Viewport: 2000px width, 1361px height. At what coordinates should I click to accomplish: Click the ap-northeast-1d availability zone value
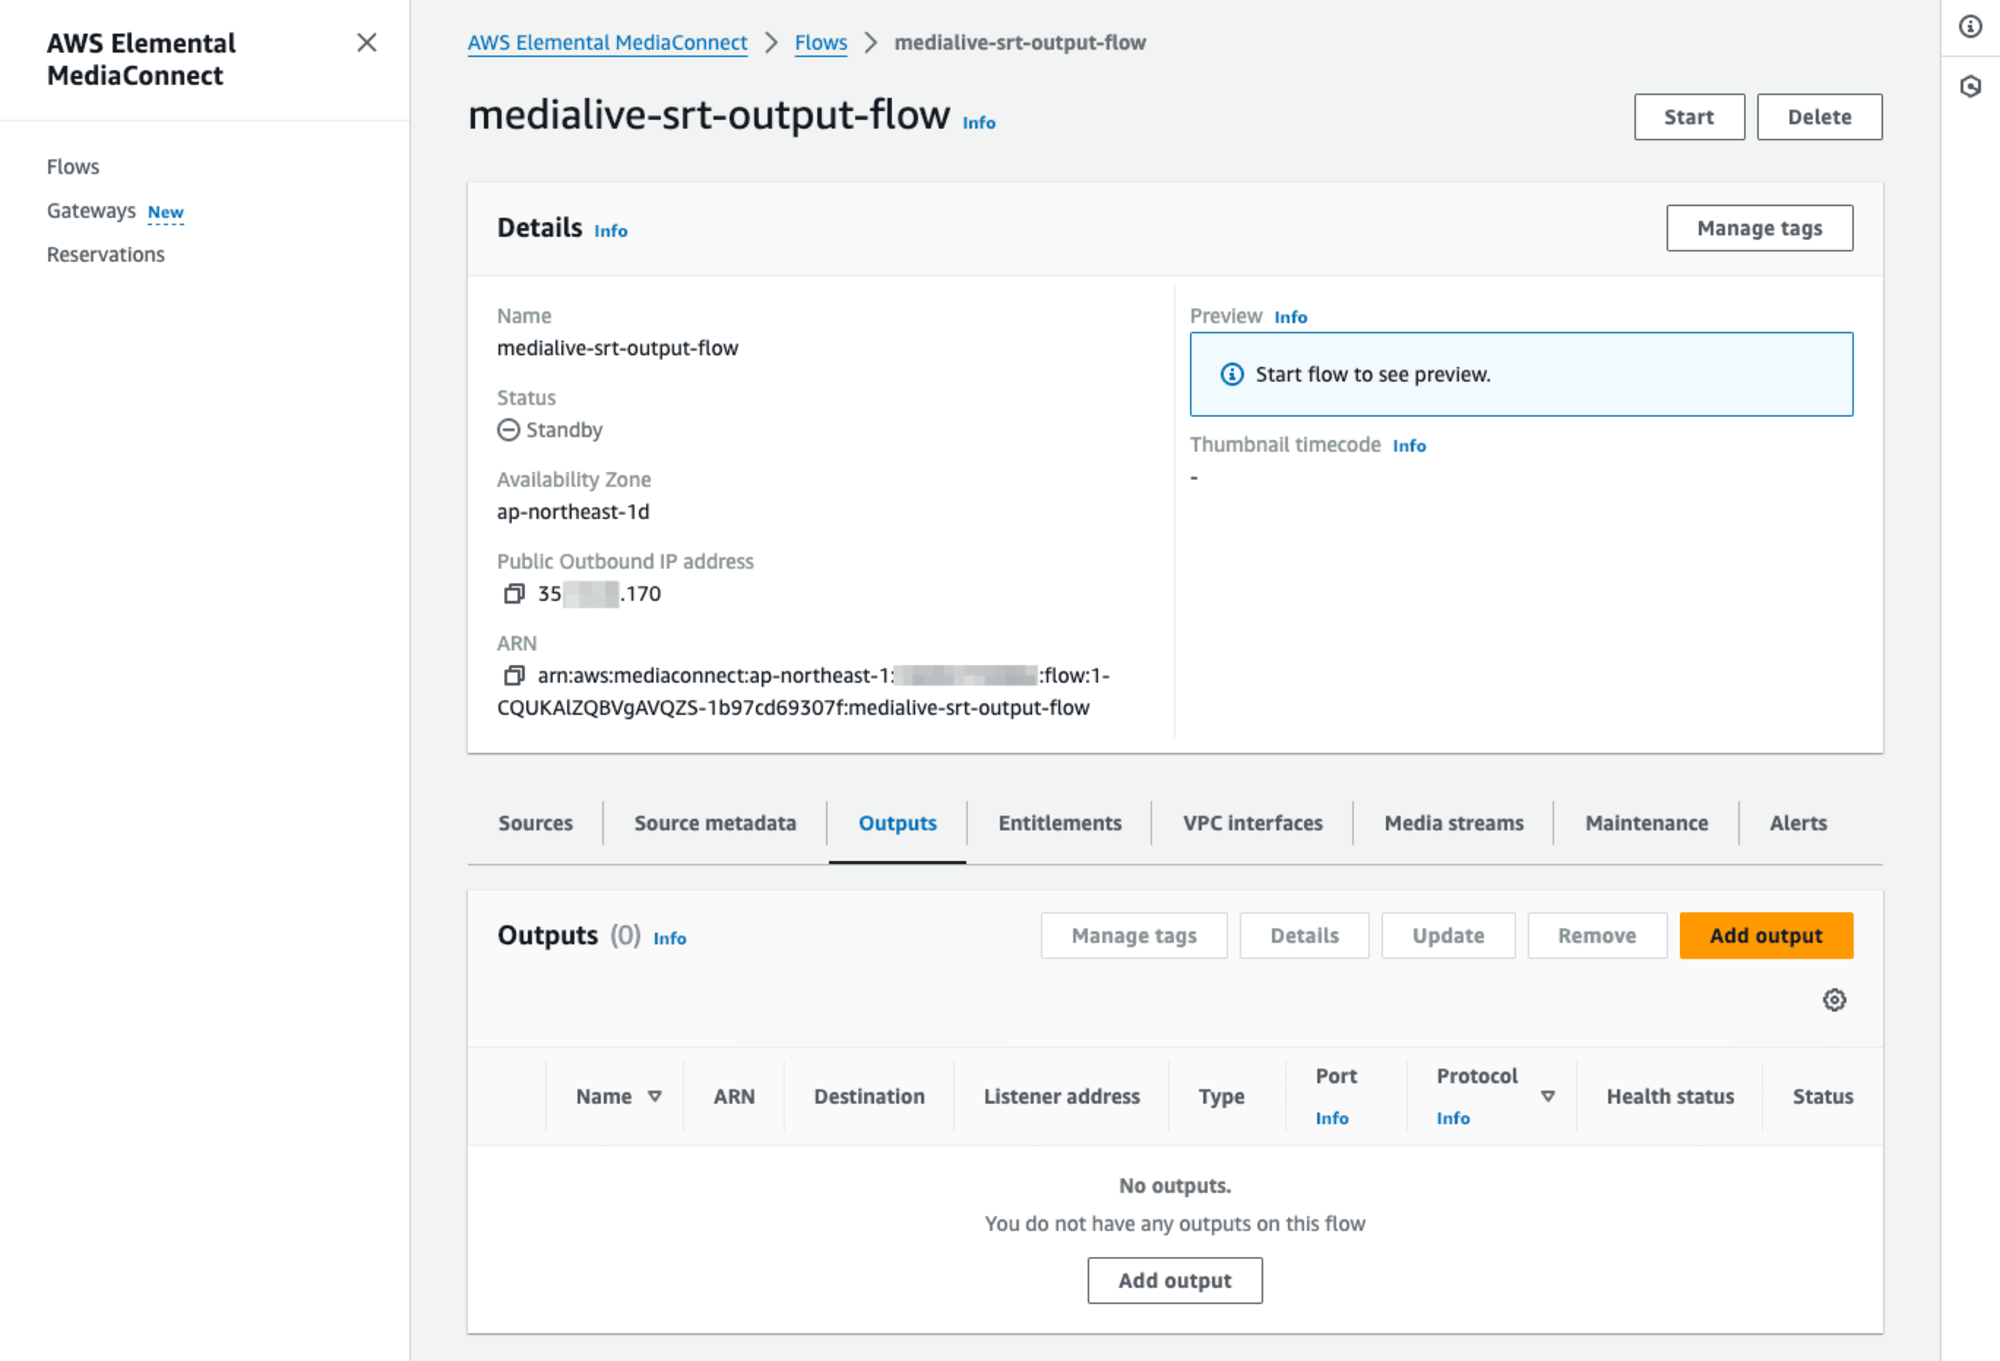(x=573, y=512)
